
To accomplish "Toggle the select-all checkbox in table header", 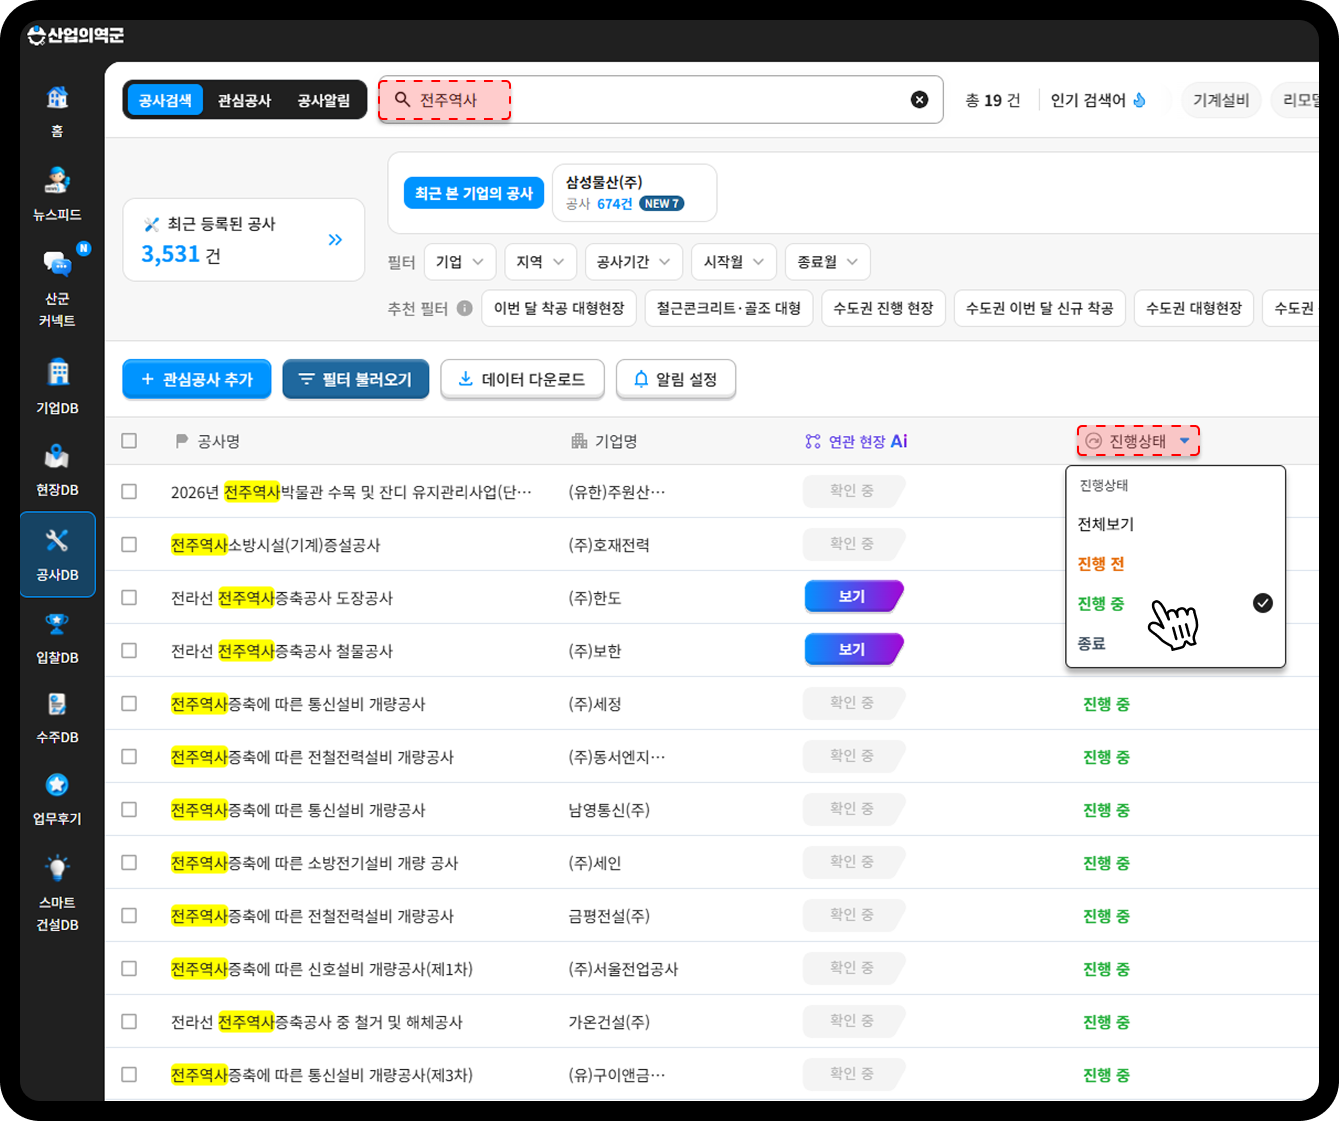I will click(129, 441).
